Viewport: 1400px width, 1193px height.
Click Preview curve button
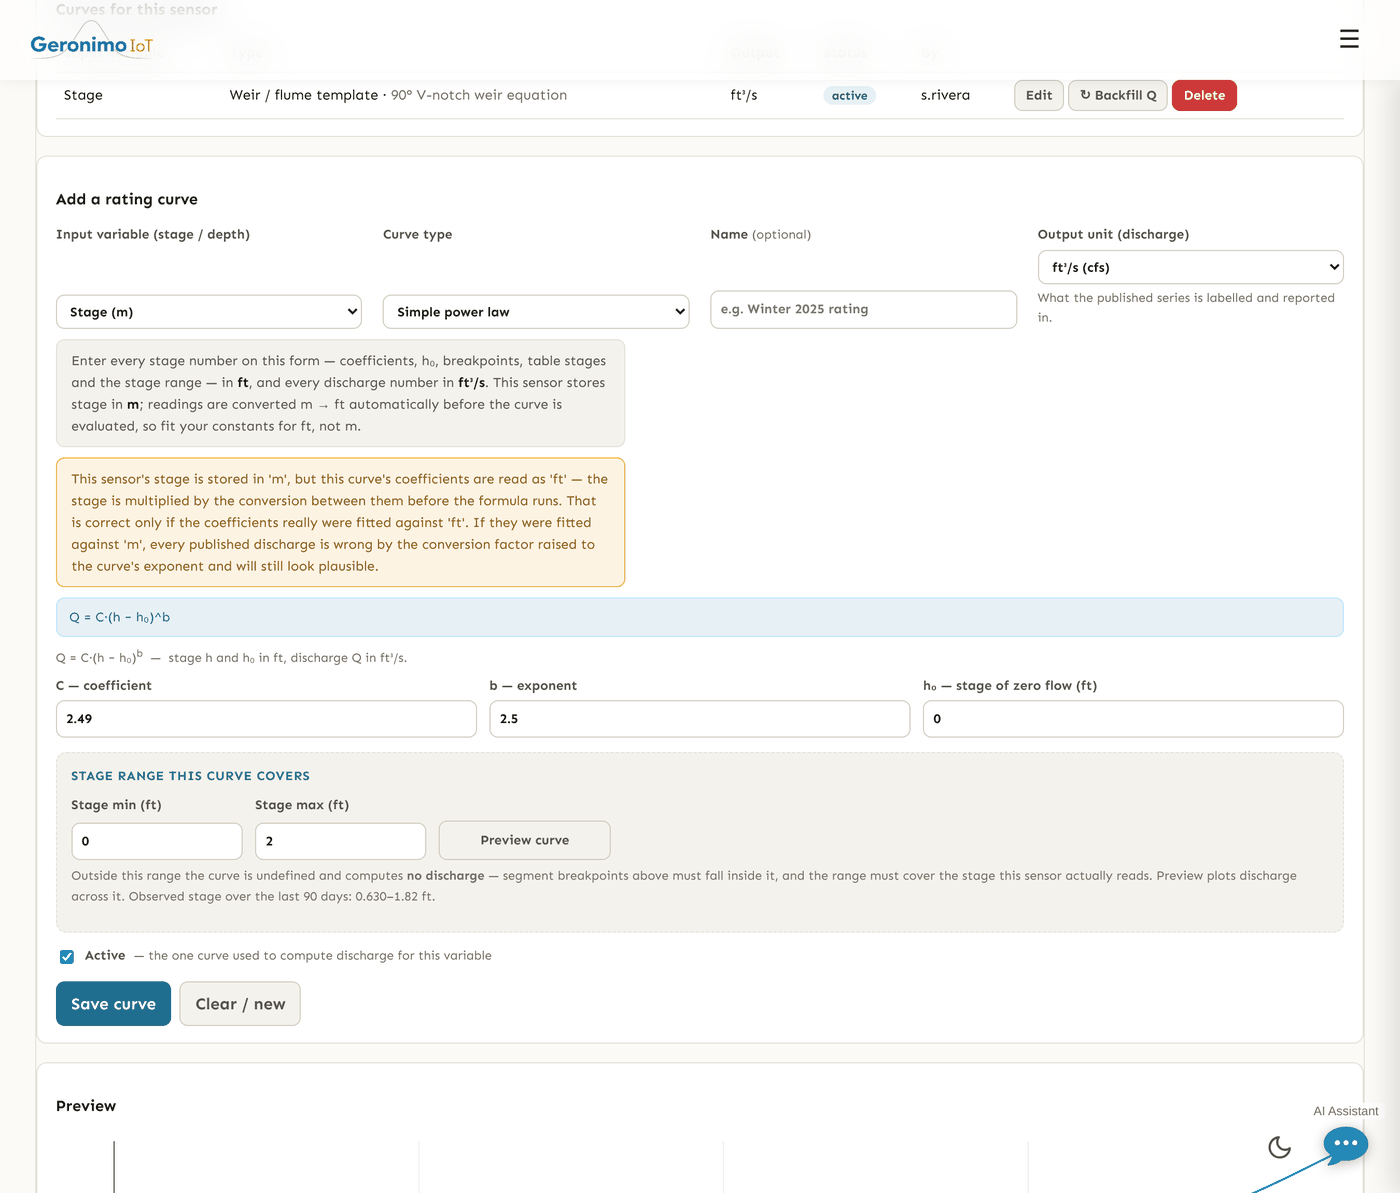coord(524,840)
